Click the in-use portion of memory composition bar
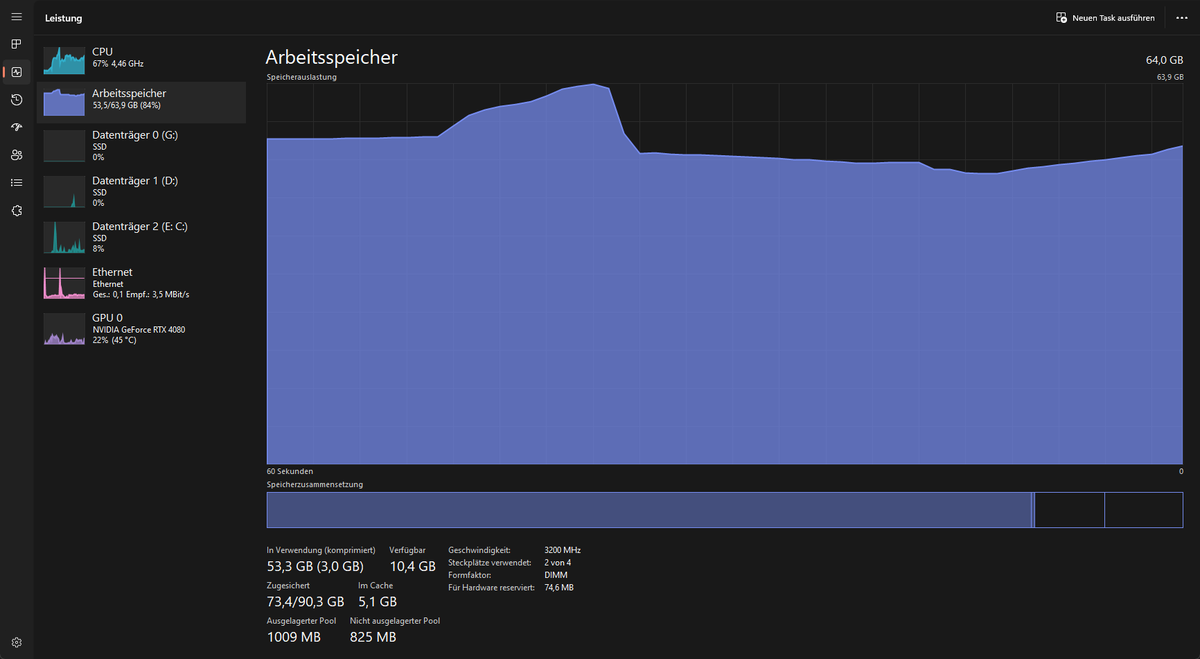The height and width of the screenshot is (659, 1200). click(x=649, y=509)
